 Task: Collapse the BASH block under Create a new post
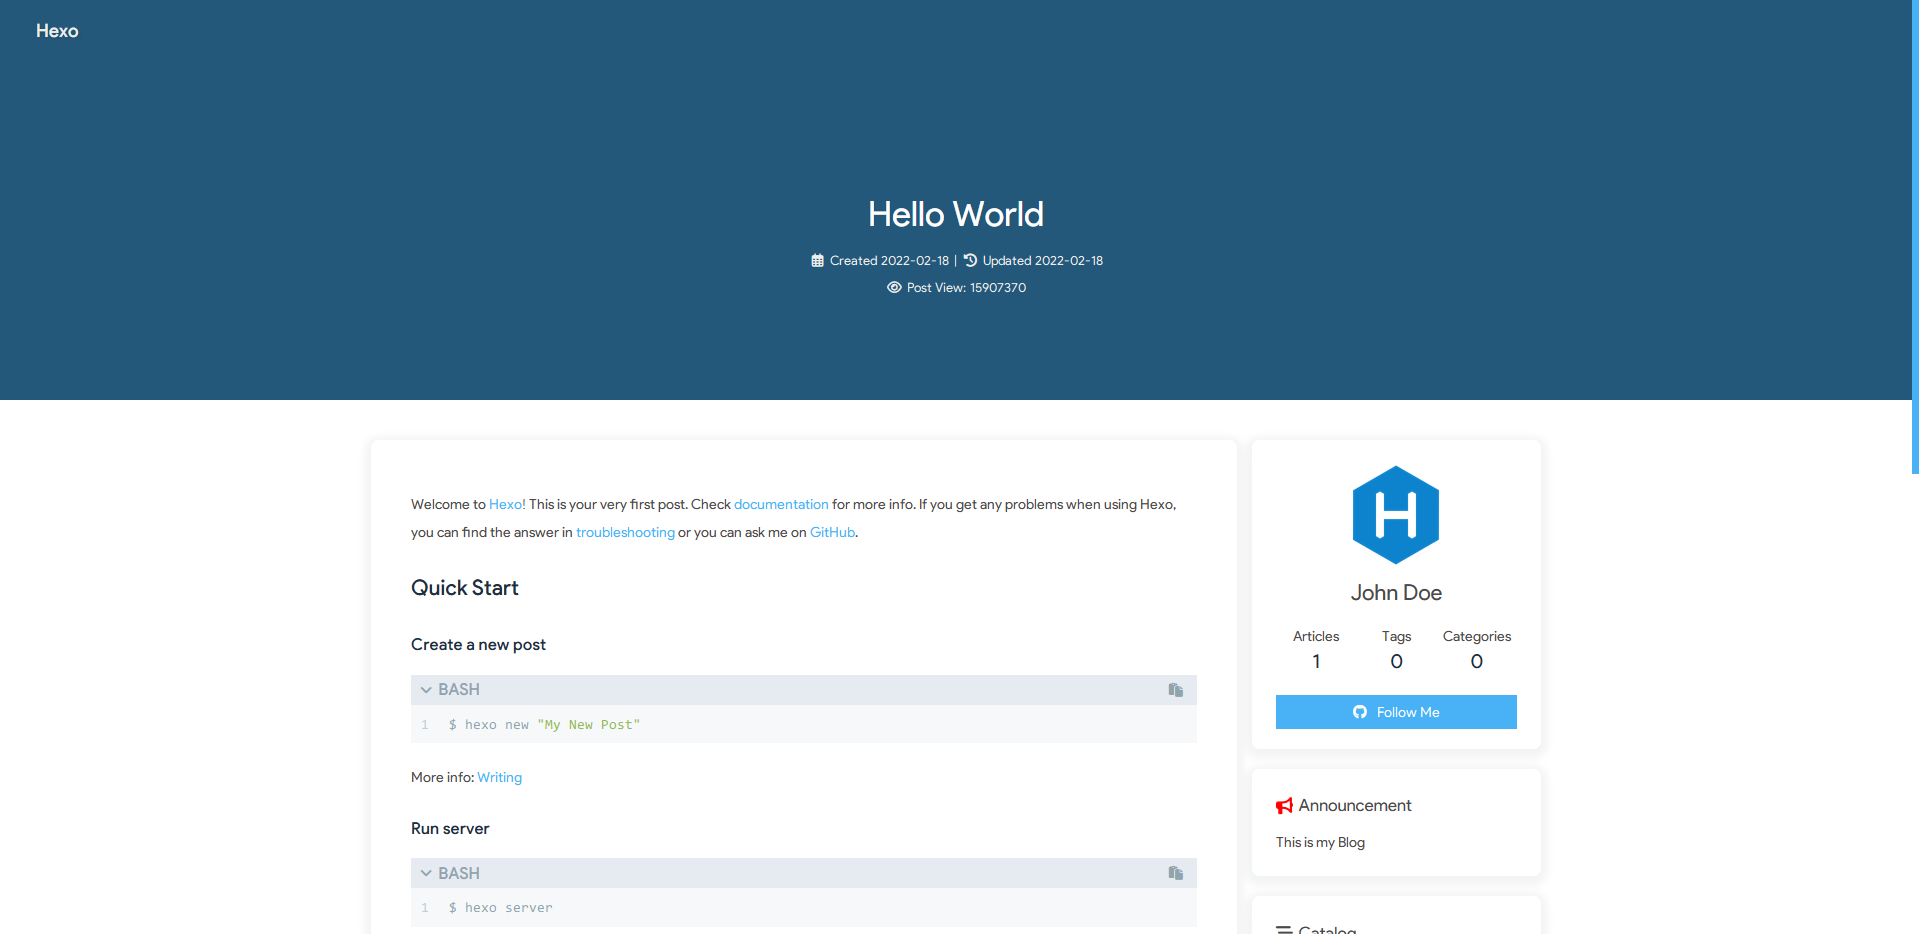coord(426,690)
